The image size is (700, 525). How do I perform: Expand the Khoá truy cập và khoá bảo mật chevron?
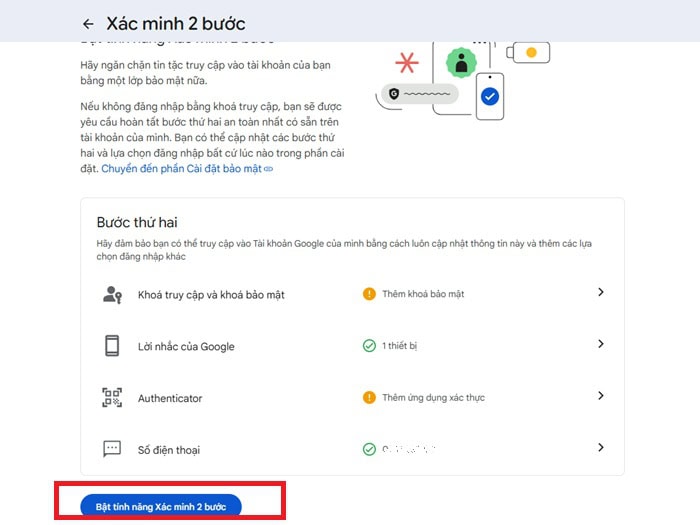click(x=601, y=292)
